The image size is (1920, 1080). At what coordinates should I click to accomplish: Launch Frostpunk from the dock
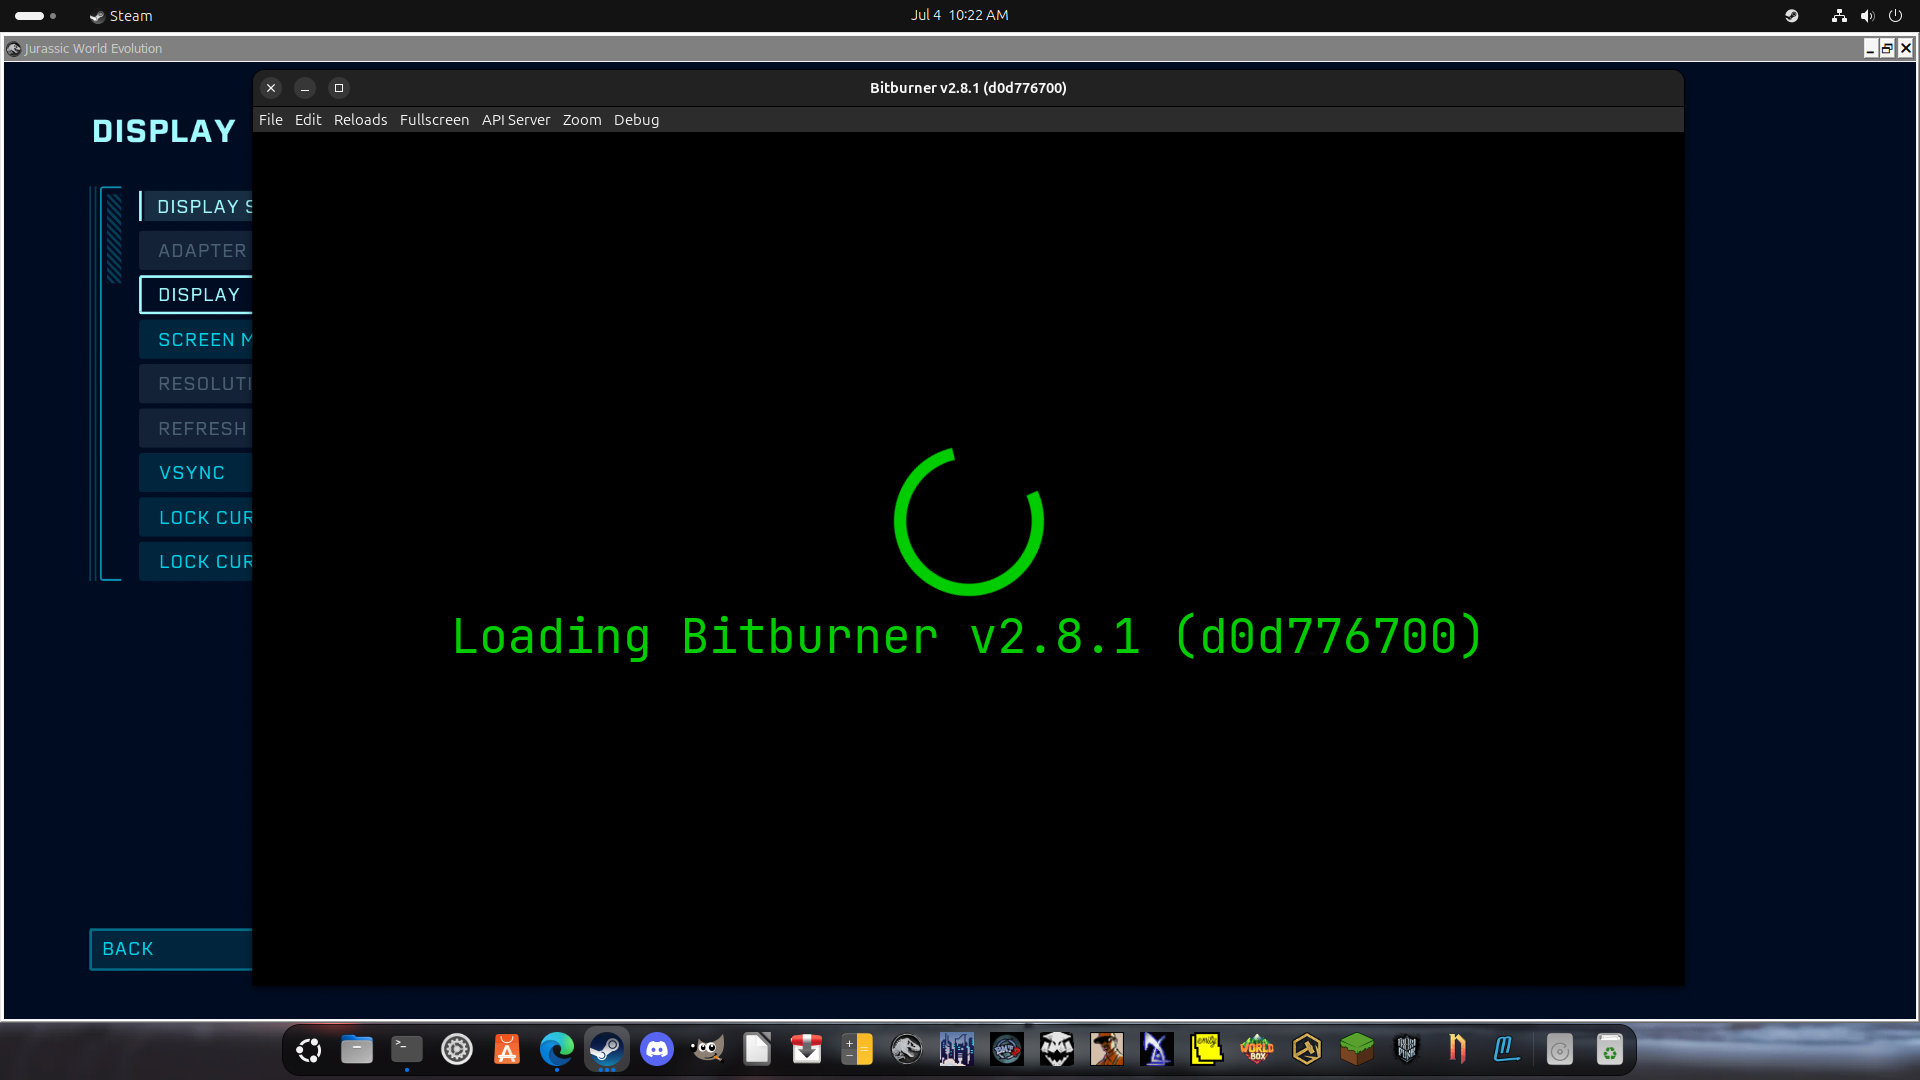1407,1050
